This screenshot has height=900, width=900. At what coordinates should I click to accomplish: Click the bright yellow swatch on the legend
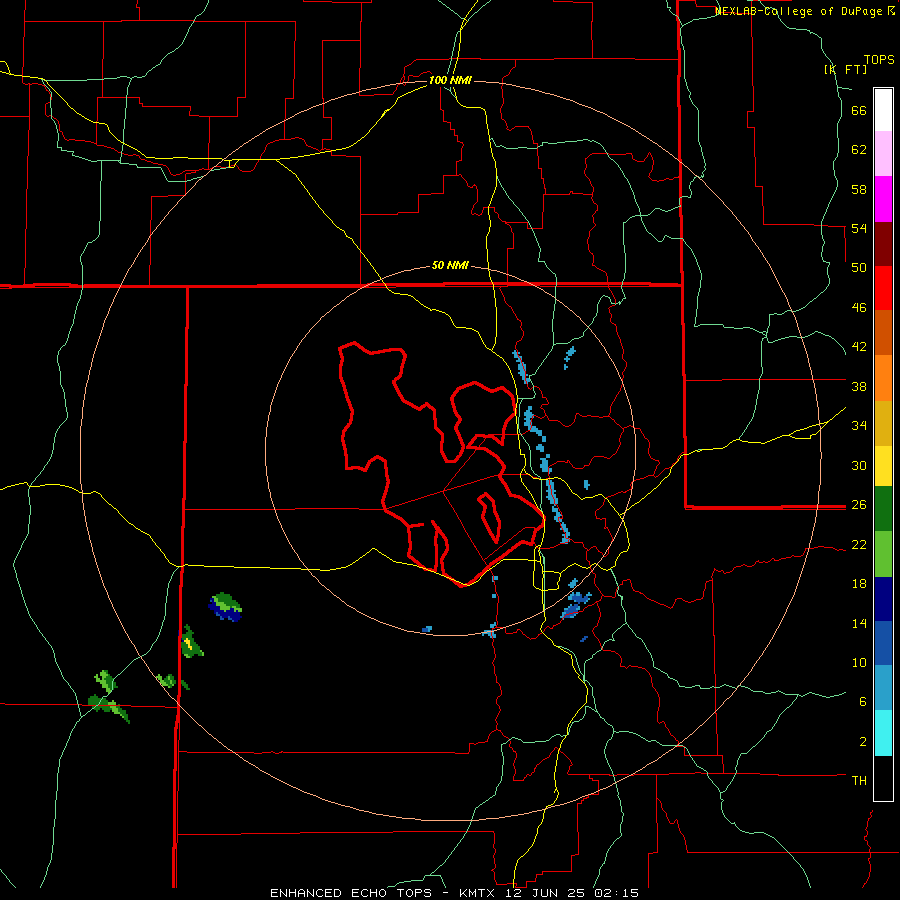point(883,466)
